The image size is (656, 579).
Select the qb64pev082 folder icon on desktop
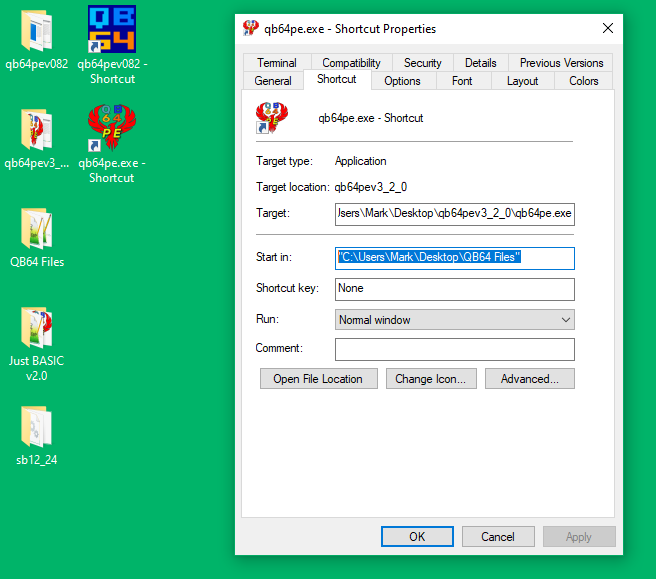click(36, 31)
